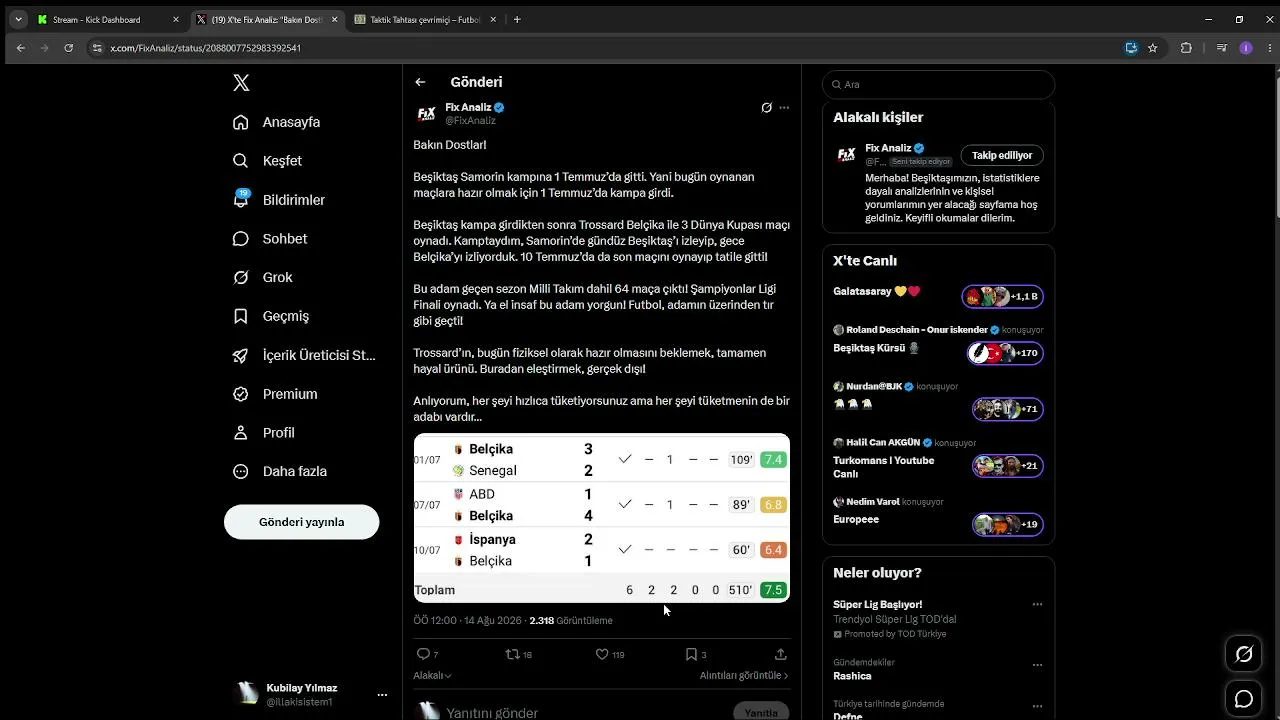
Task: Click the Grok icon on the post header
Action: (x=766, y=108)
